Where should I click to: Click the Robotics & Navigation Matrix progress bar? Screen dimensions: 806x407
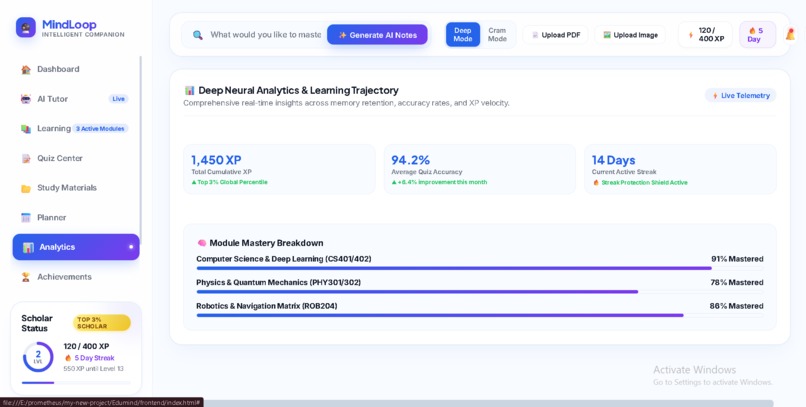pos(480,316)
